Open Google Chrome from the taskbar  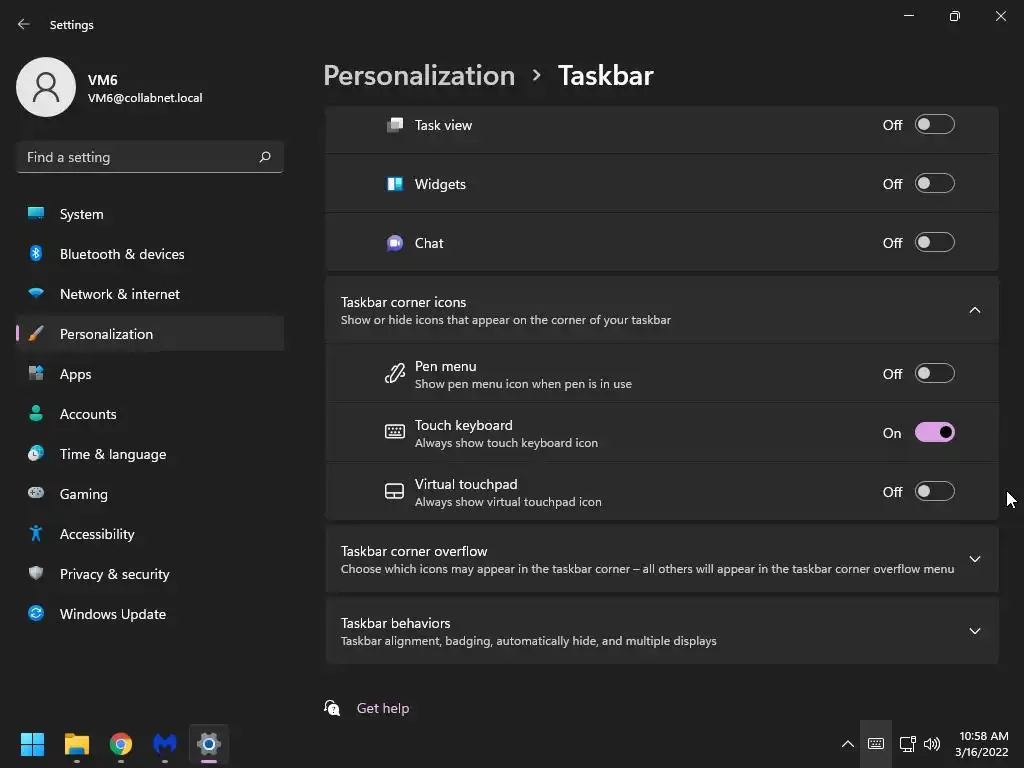[121, 744]
